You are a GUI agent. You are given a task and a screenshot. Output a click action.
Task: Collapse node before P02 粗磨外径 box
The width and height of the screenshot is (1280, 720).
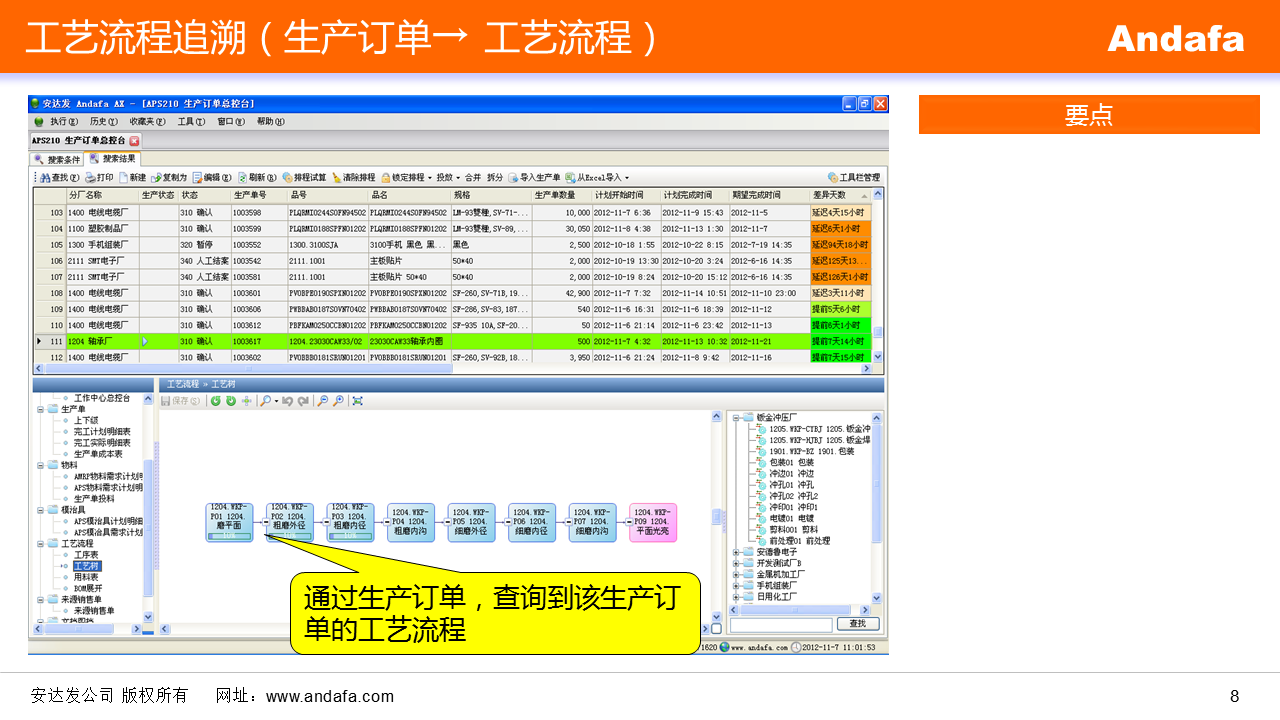265,521
